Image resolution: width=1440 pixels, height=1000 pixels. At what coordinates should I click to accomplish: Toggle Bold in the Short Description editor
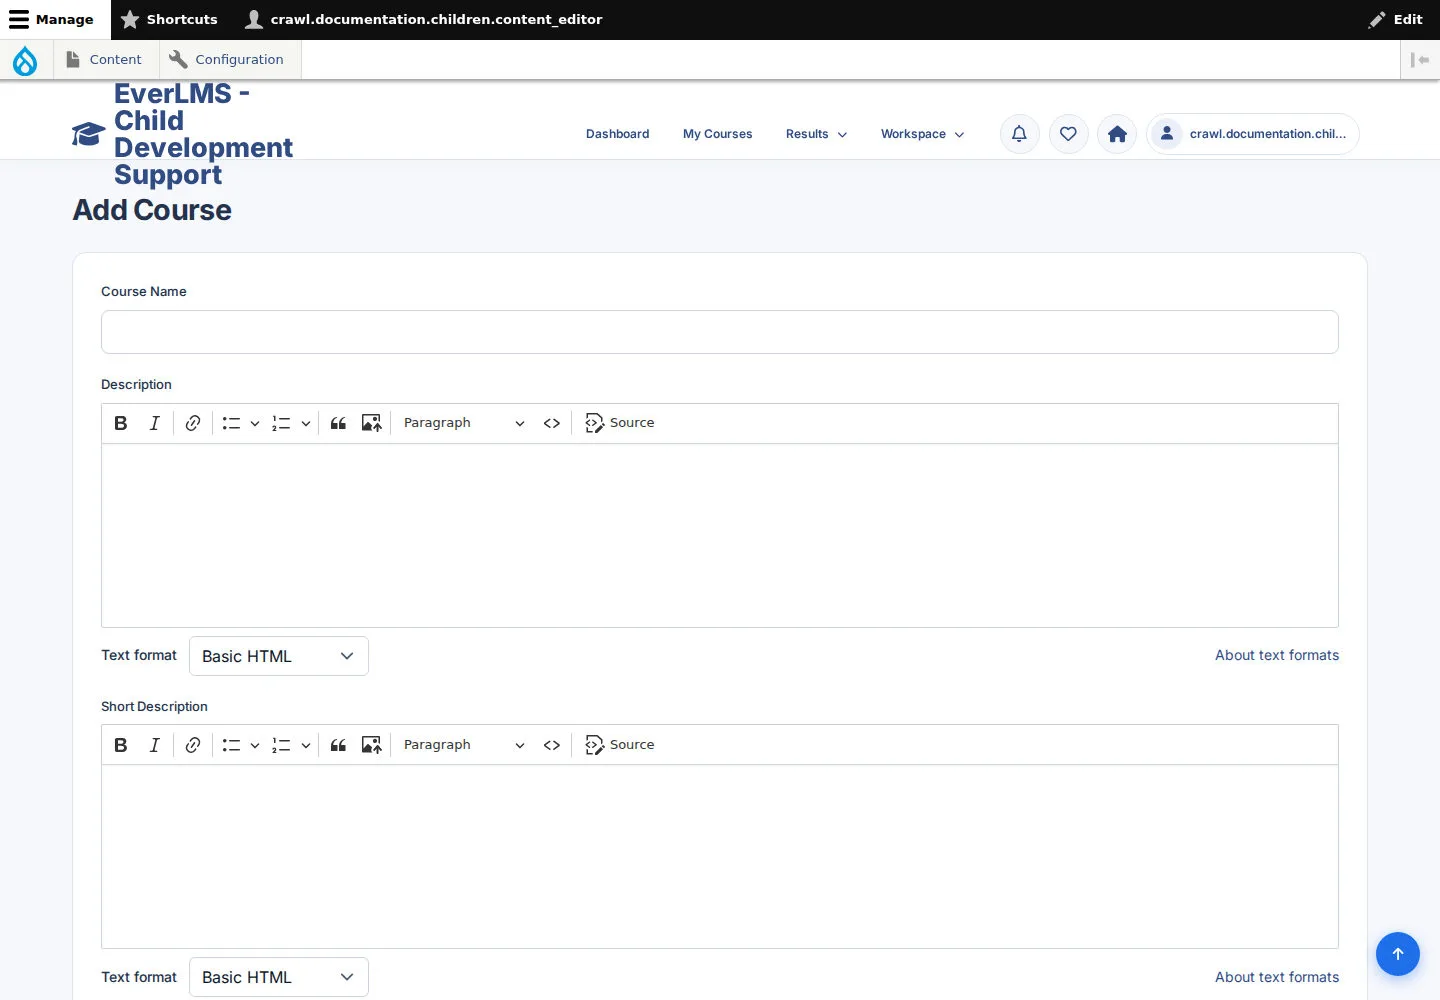click(x=121, y=745)
